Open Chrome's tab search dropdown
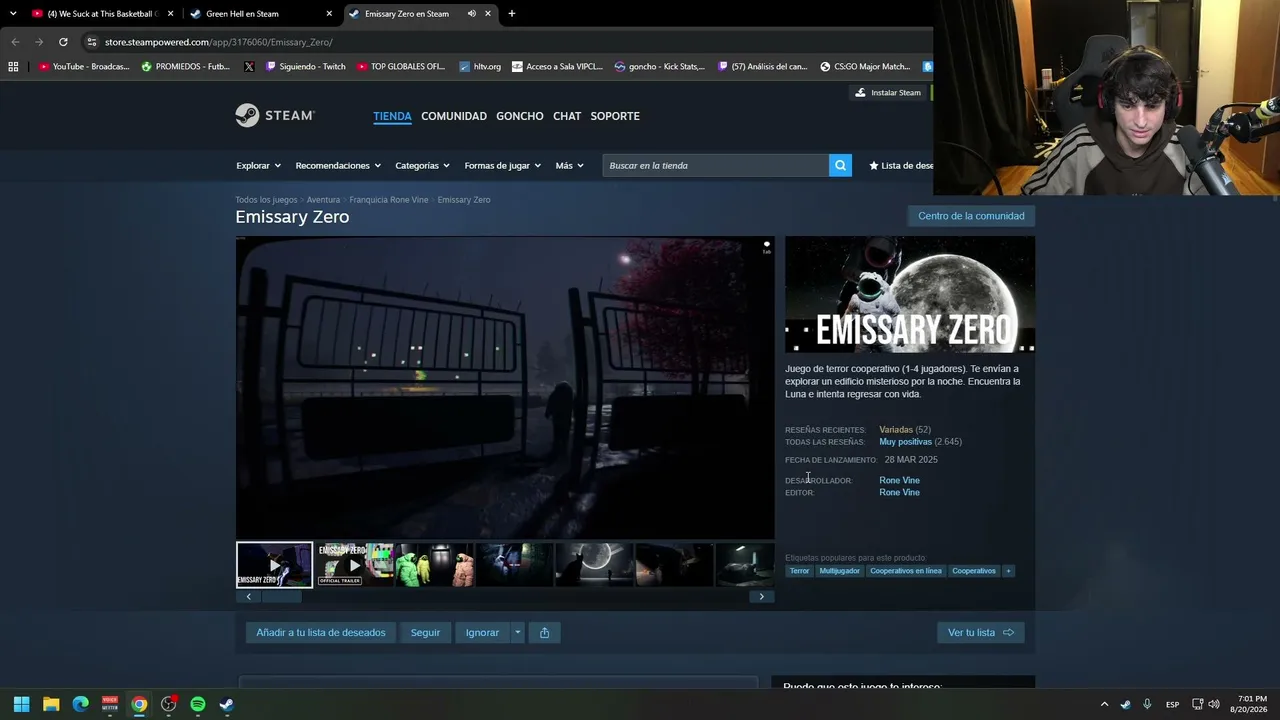The width and height of the screenshot is (1280, 720). click(x=13, y=14)
